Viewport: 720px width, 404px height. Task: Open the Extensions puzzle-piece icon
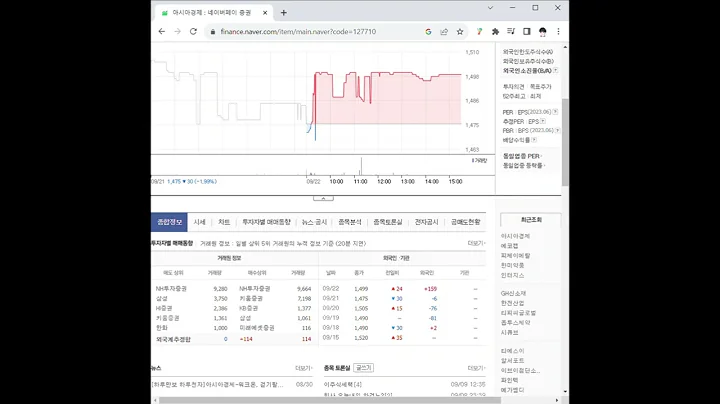pos(495,32)
